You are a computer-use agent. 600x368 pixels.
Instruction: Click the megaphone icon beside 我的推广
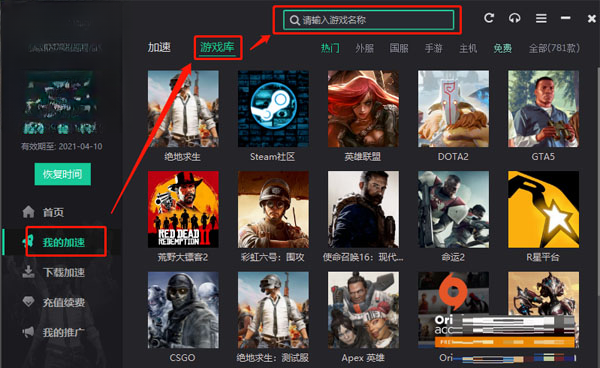tap(28, 332)
